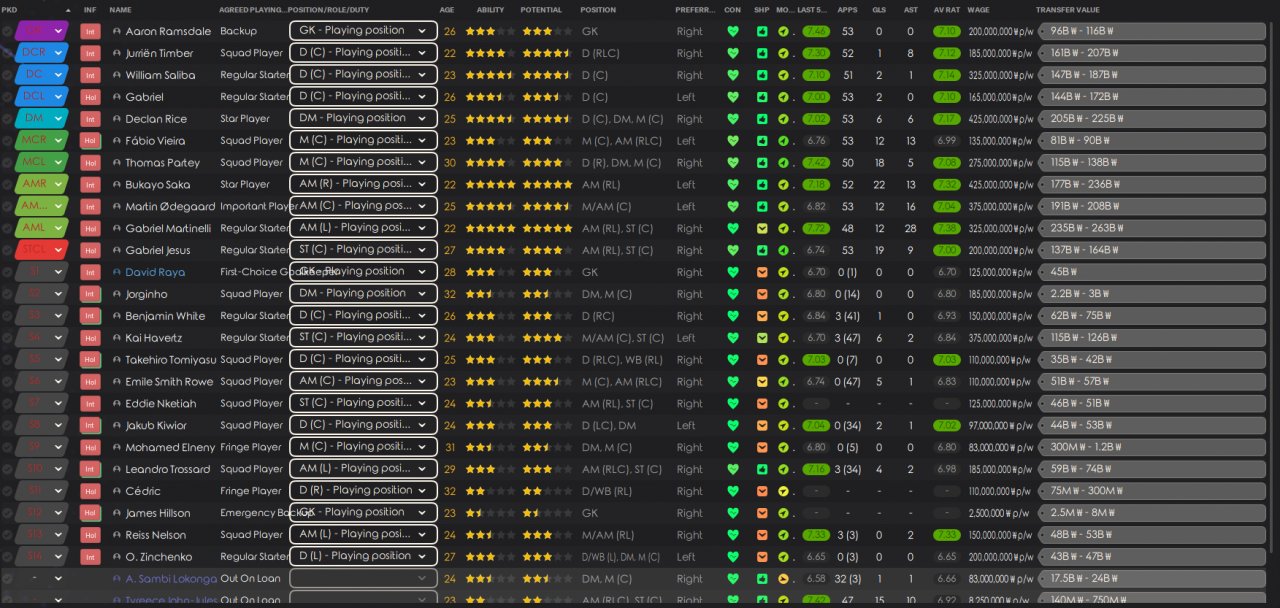The height and width of the screenshot is (608, 1280).
Task: Click Gabriel Jesus's Hol info badge
Action: (x=90, y=250)
